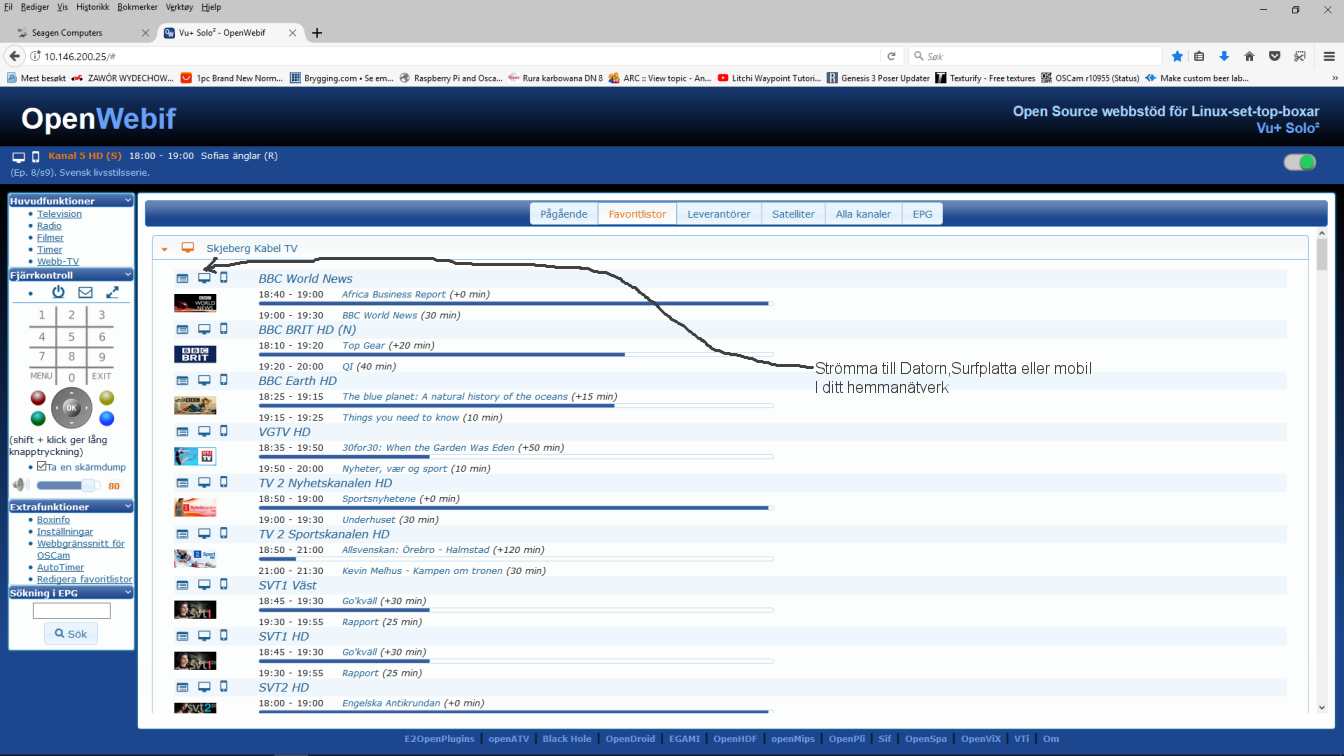Viewport: 1344px width, 756px height.
Task: Collapse the Extrafunktioner panel
Action: [x=128, y=507]
